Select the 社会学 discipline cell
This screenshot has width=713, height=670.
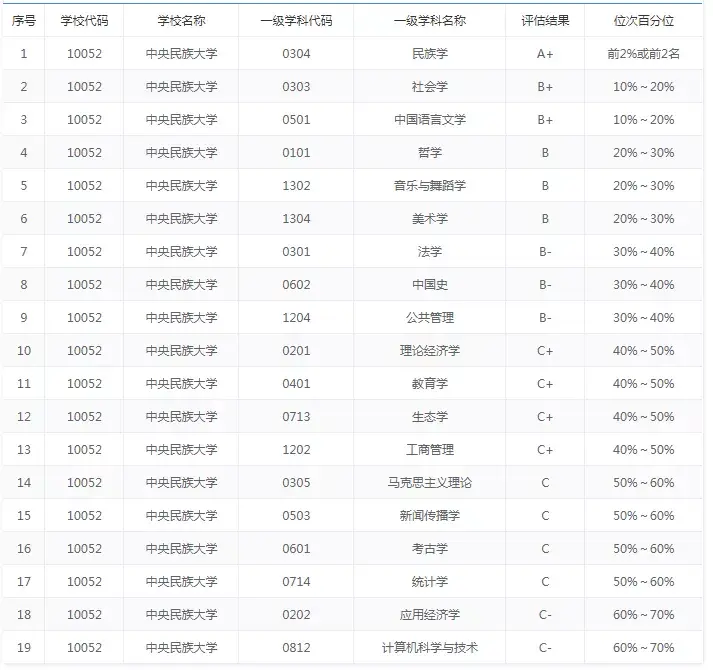(430, 86)
